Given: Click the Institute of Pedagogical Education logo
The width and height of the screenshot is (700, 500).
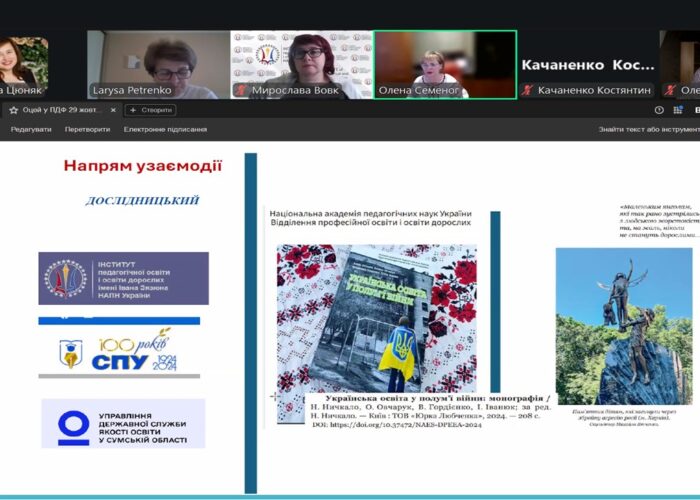Looking at the screenshot, I should 124,278.
